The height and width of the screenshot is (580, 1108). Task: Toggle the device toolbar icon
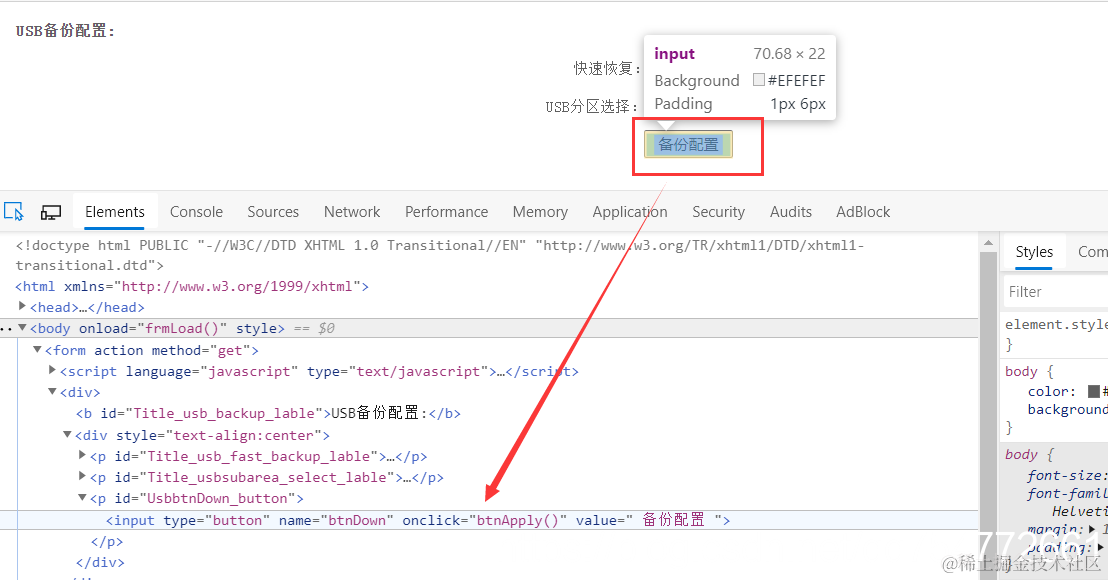coord(51,212)
